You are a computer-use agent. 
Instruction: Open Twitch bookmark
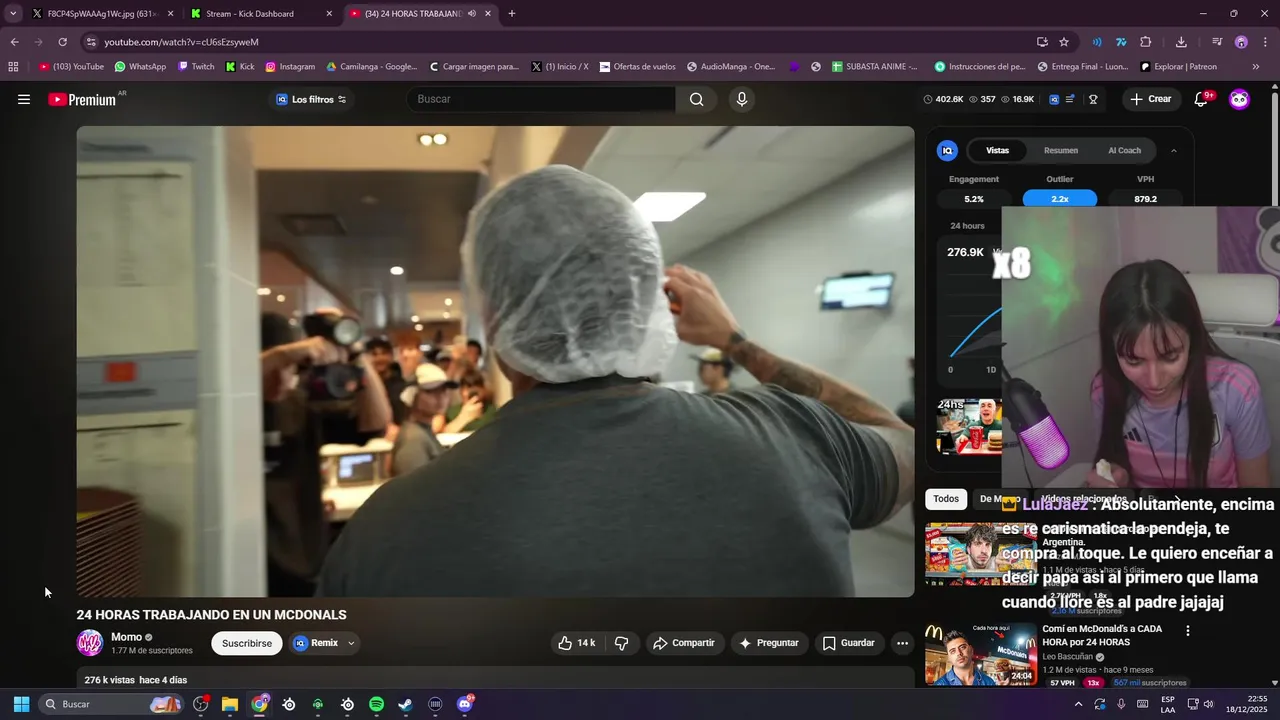(x=196, y=67)
